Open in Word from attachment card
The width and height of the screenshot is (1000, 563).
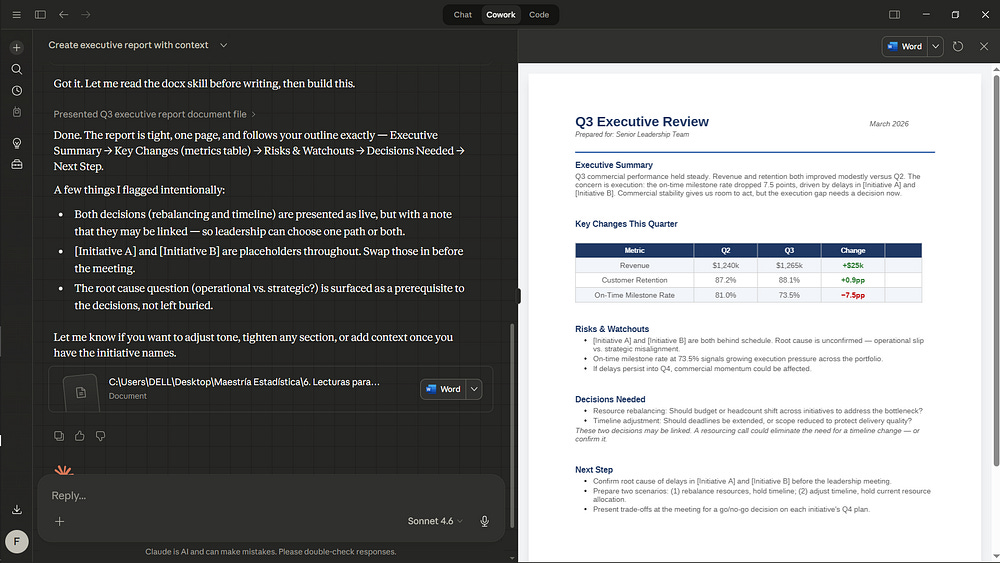[443, 390]
